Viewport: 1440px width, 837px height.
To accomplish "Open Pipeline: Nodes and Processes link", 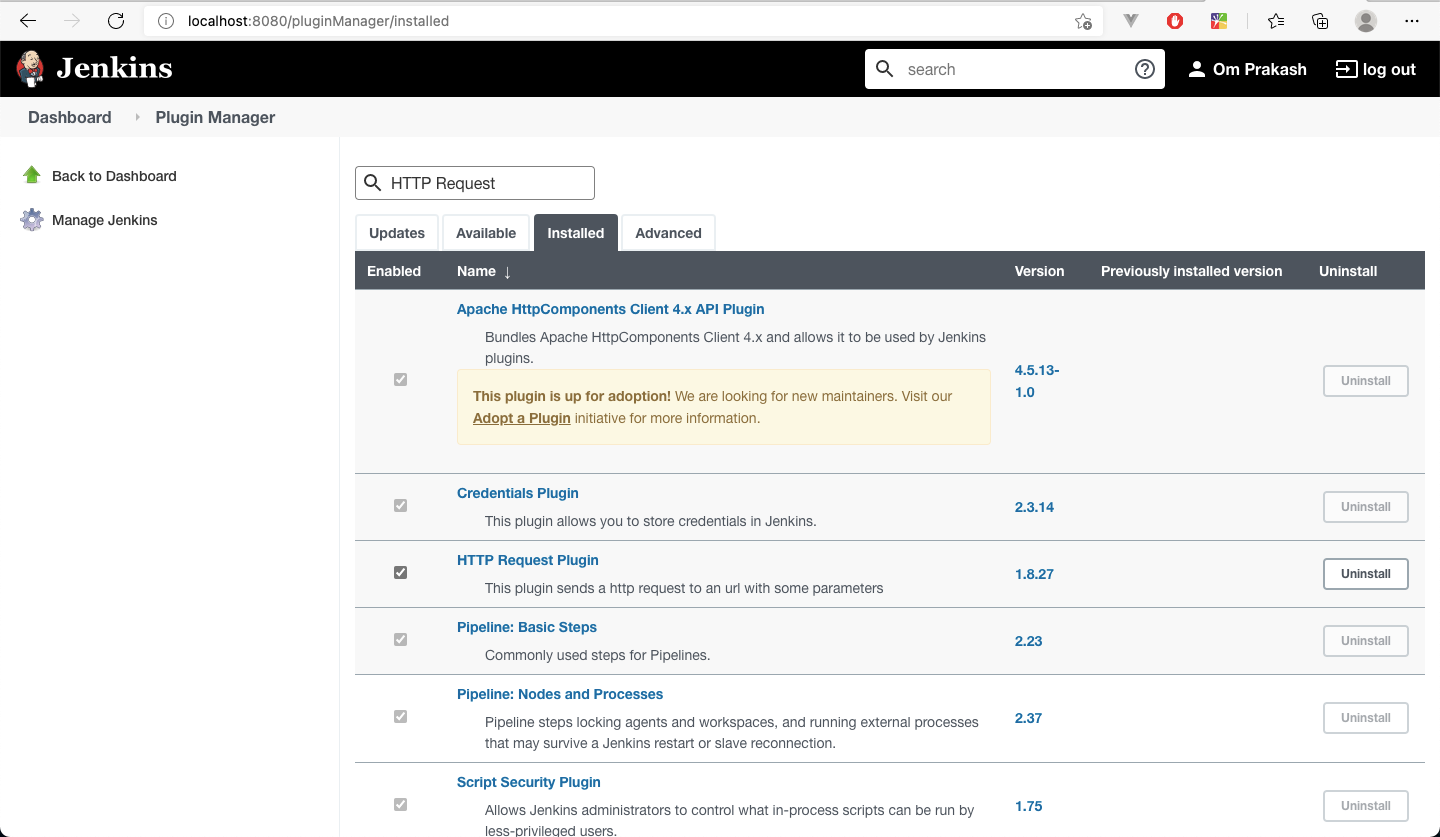I will click(560, 694).
